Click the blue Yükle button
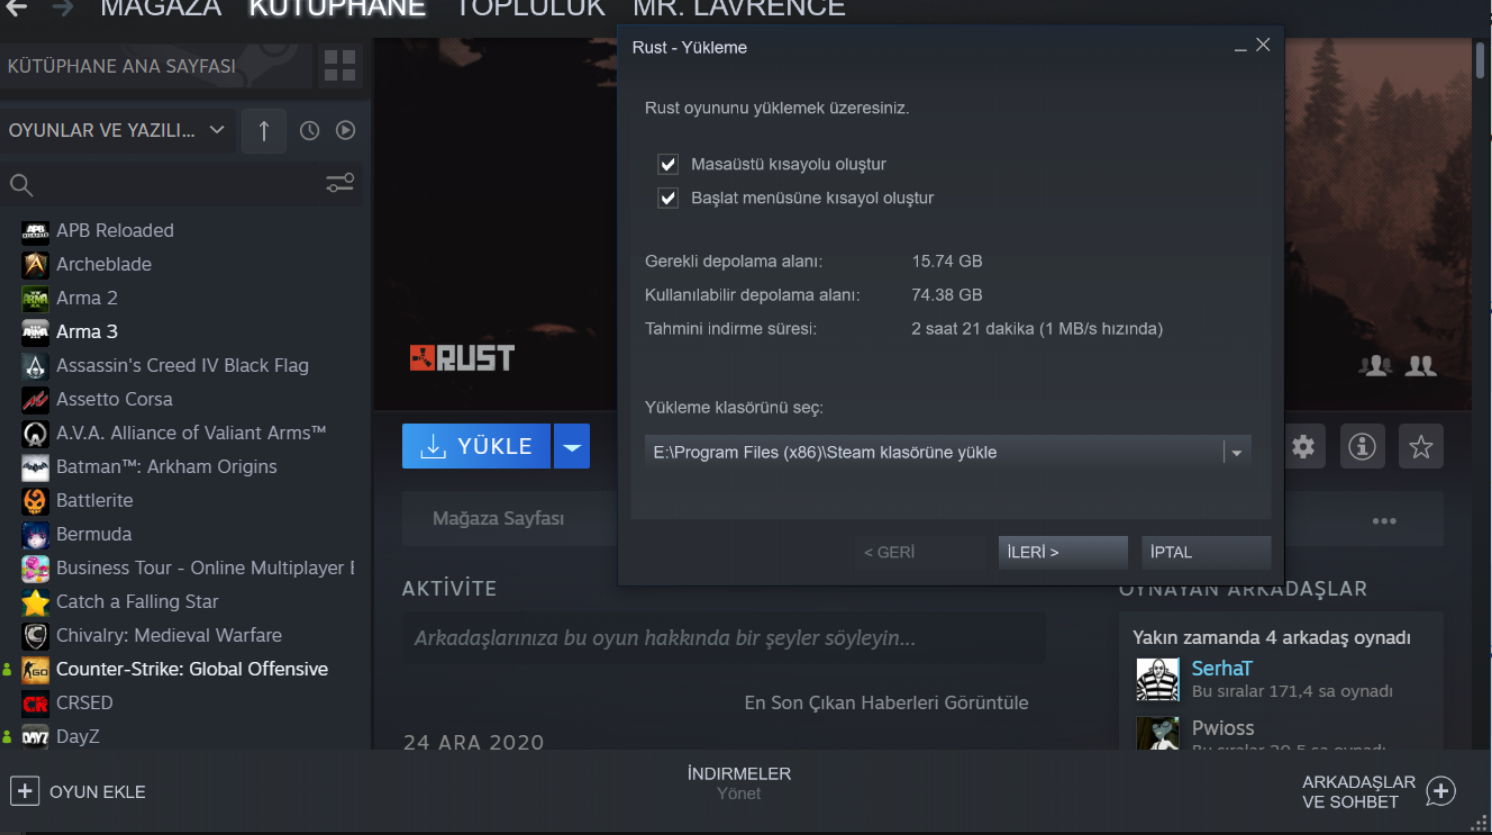1492x835 pixels. (476, 446)
